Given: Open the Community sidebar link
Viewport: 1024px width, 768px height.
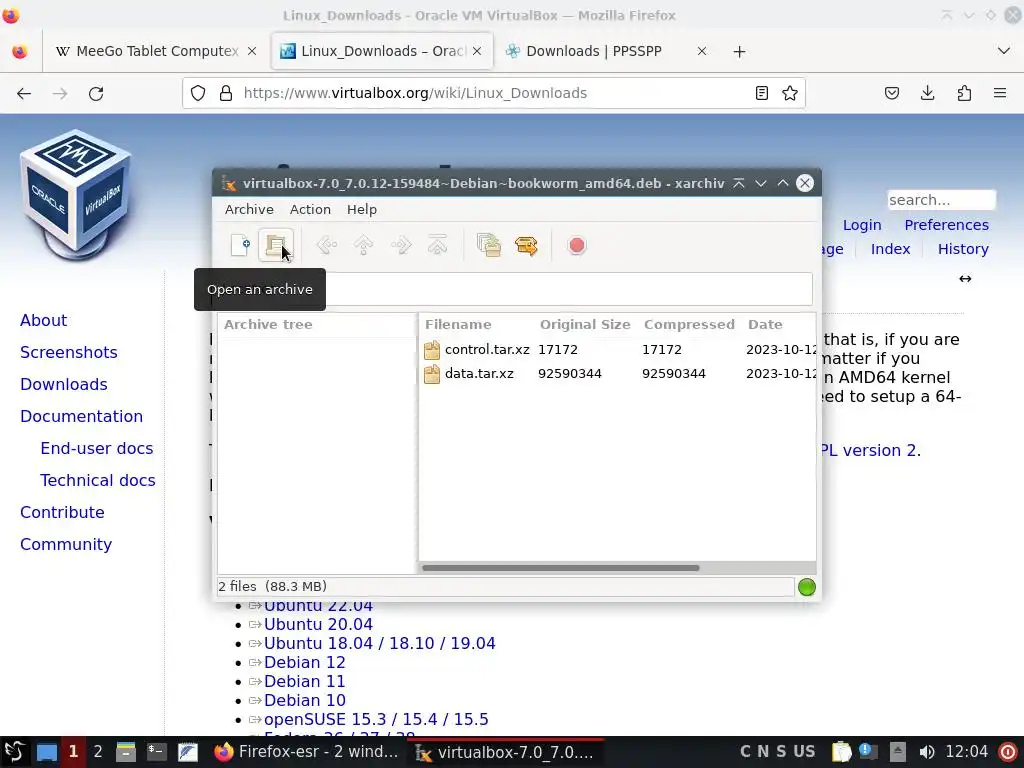Looking at the screenshot, I should click(x=66, y=545).
